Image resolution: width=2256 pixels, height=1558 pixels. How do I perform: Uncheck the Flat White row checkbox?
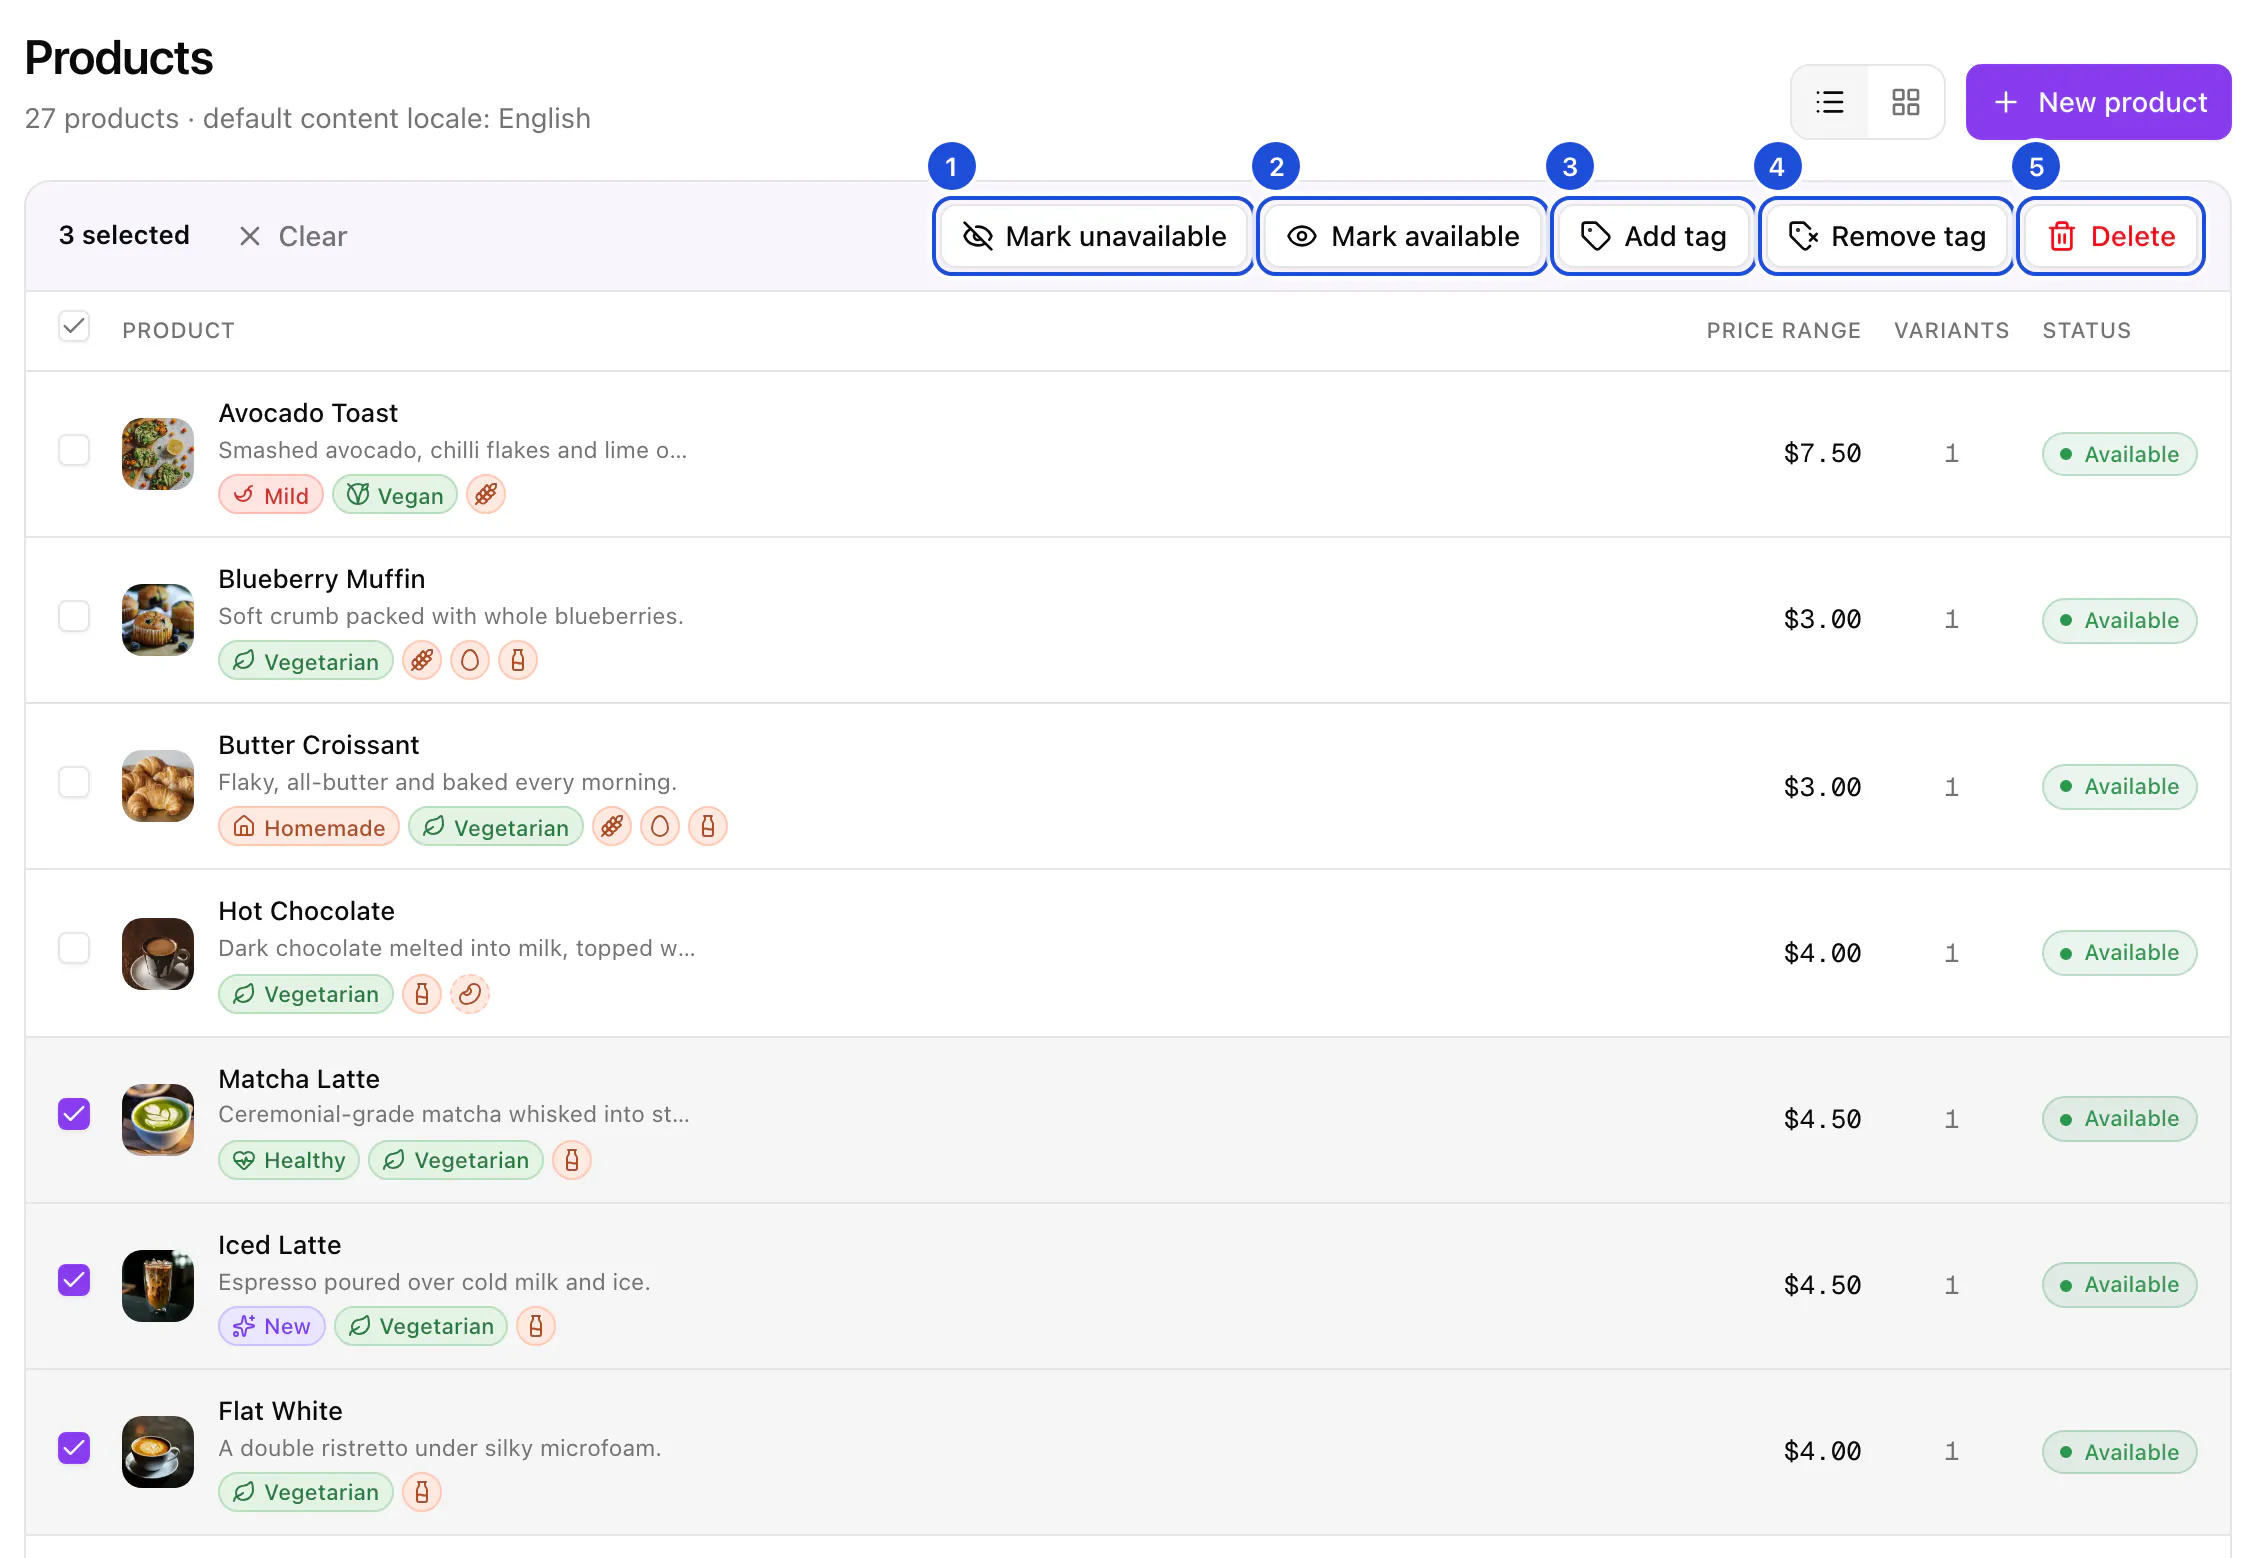74,1448
